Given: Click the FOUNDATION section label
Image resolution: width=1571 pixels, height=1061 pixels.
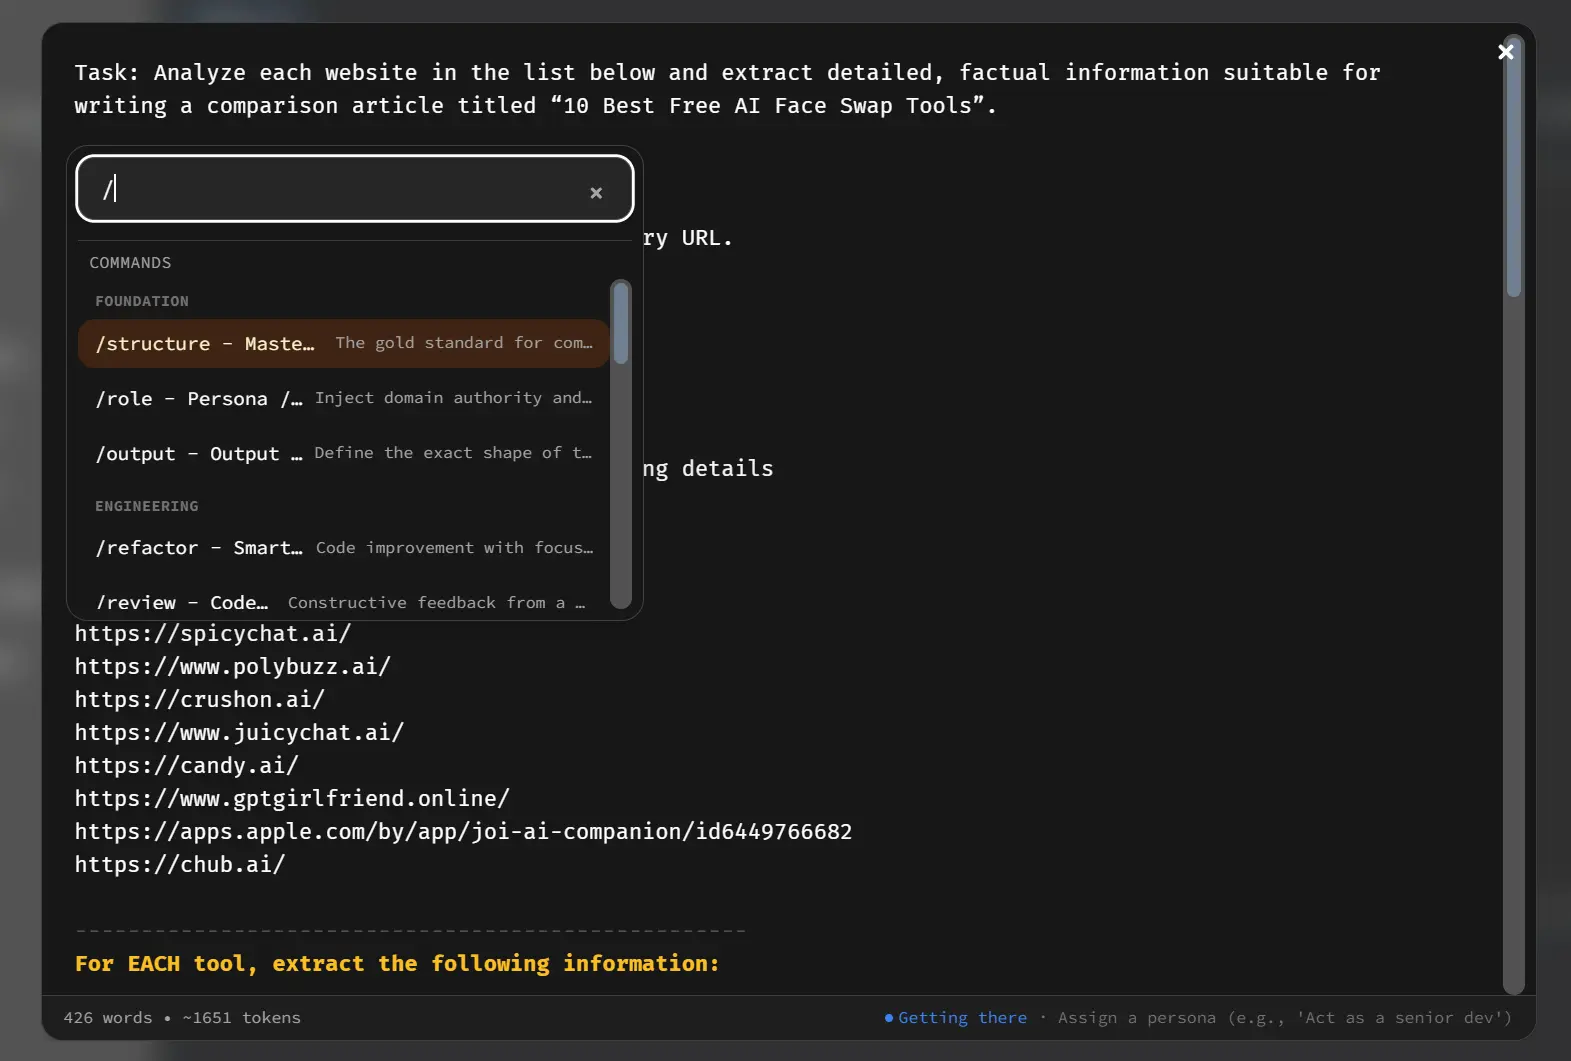Looking at the screenshot, I should point(142,302).
